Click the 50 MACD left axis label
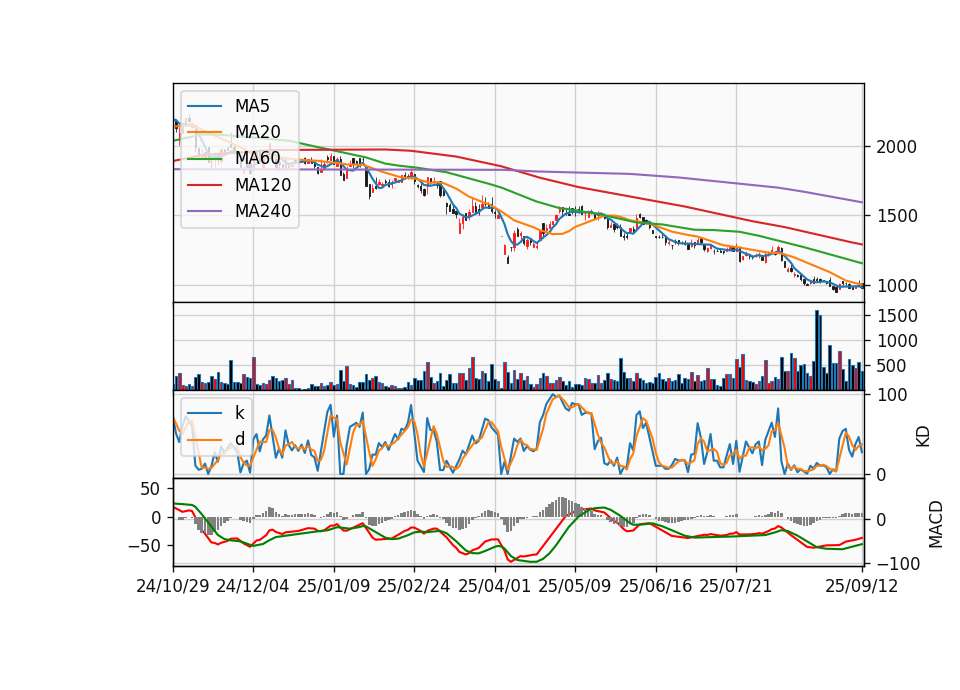This screenshot has height=690, width=960. click(151, 489)
